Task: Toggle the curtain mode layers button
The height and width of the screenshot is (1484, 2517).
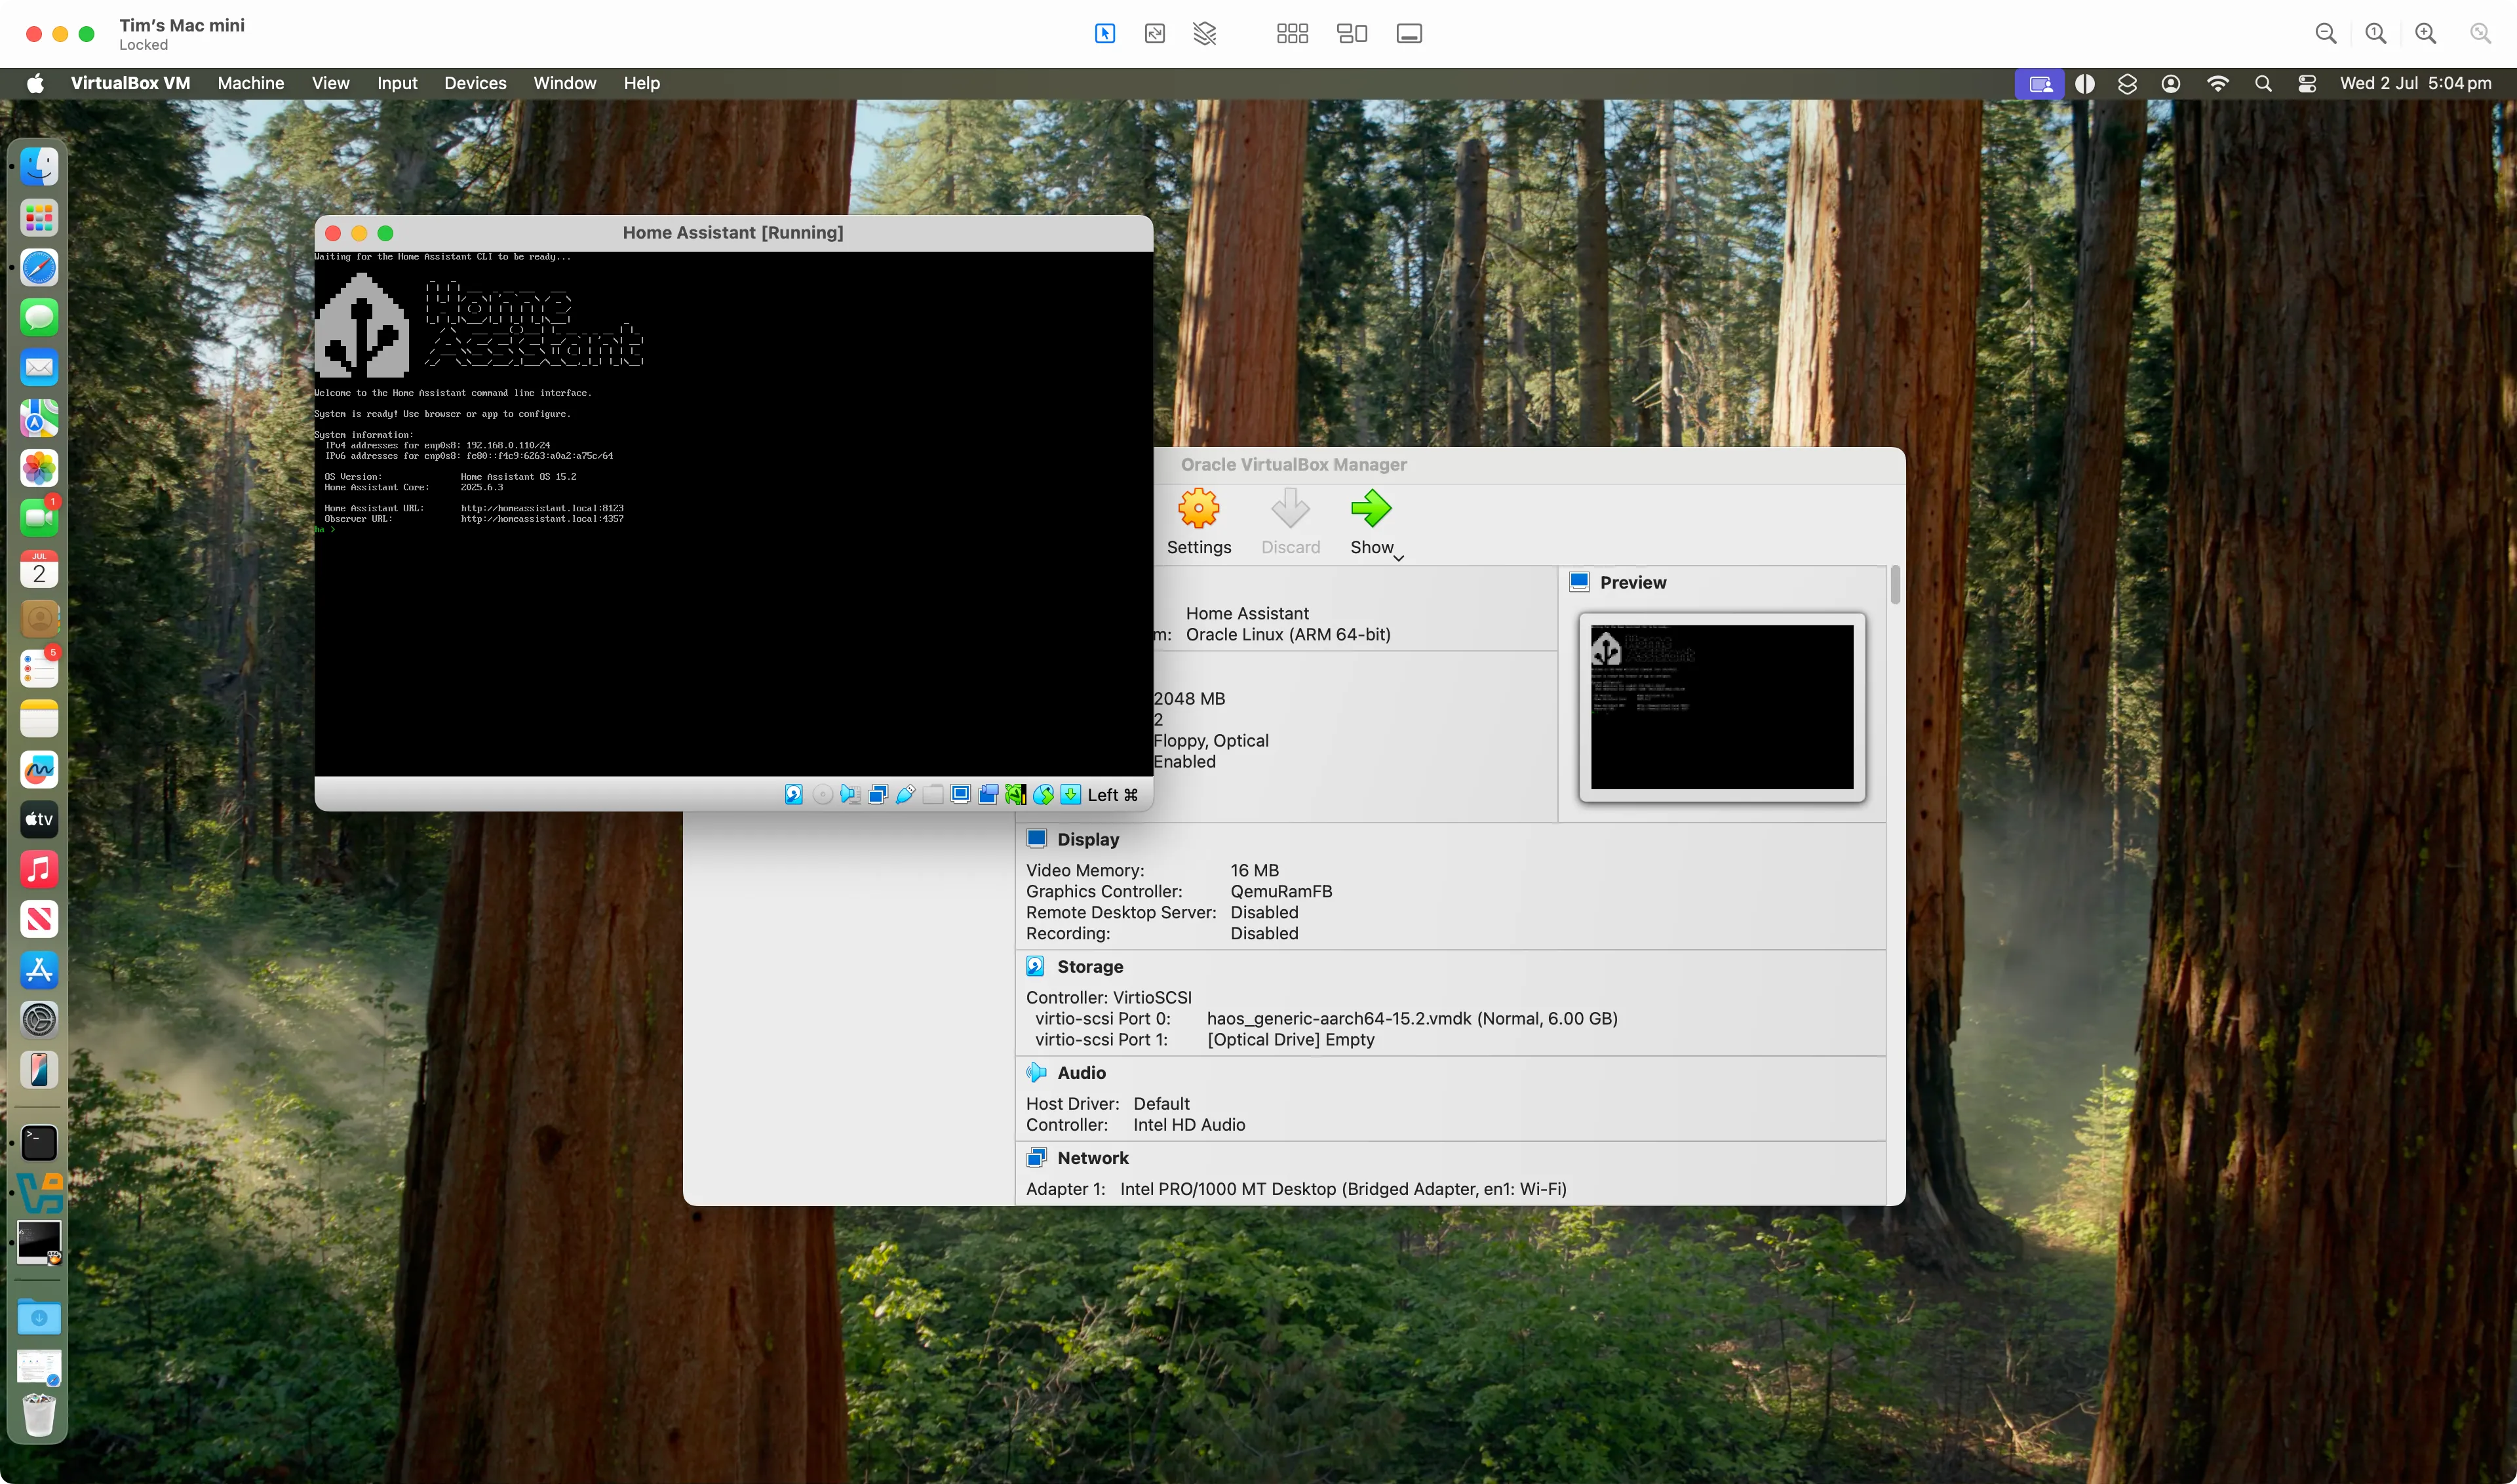Action: [x=1204, y=34]
